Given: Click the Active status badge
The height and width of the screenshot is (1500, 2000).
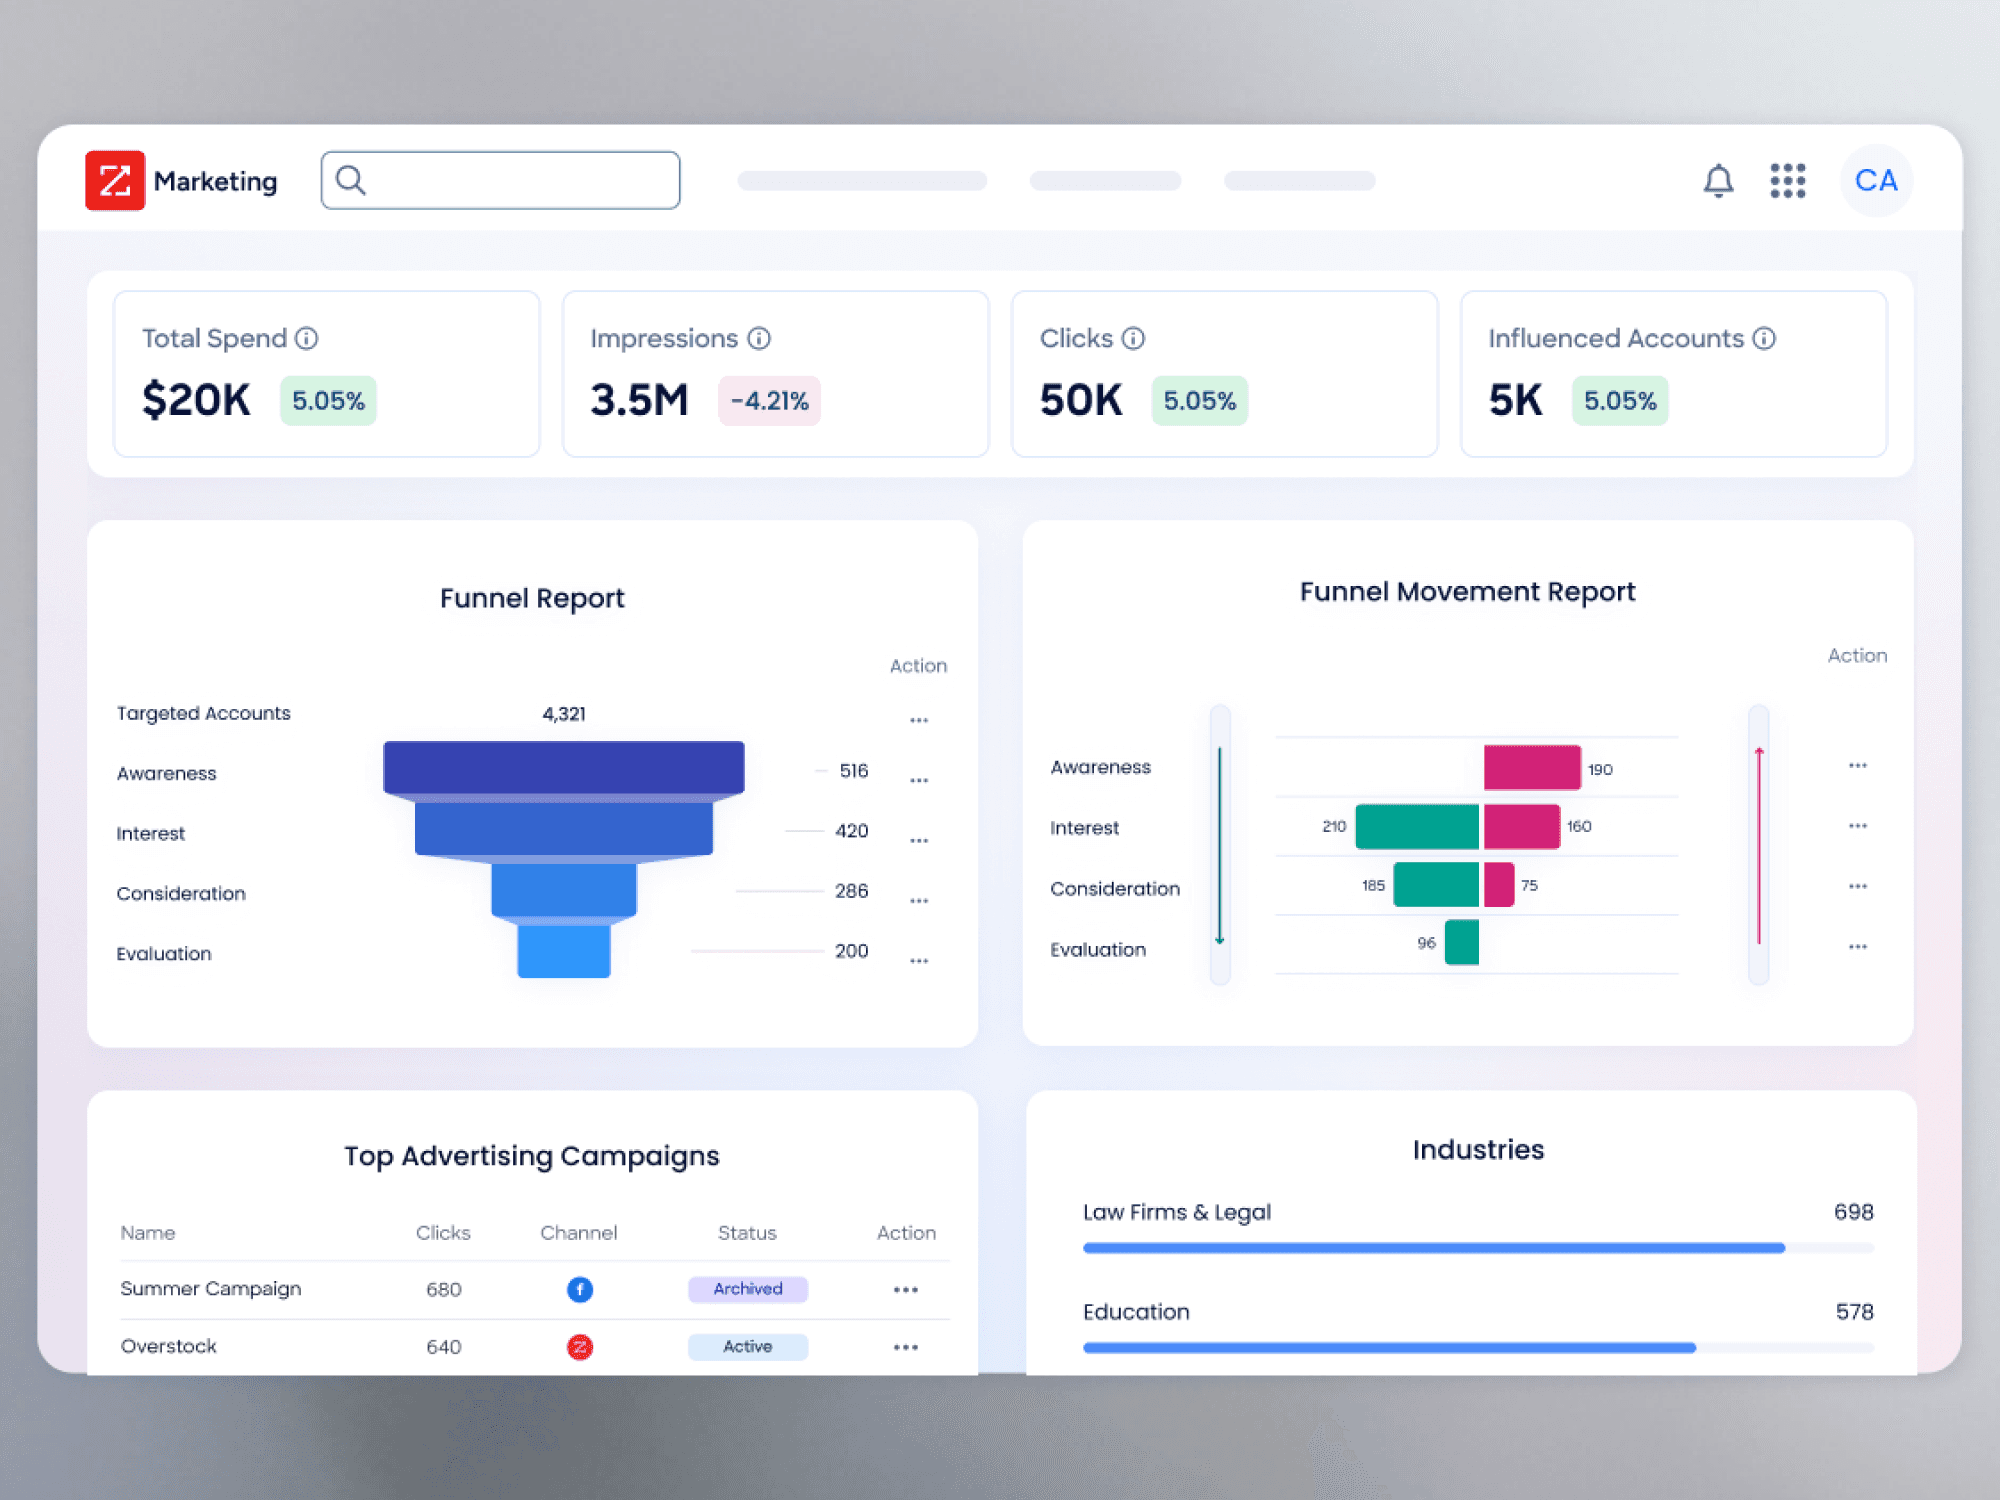Looking at the screenshot, I should (748, 1347).
